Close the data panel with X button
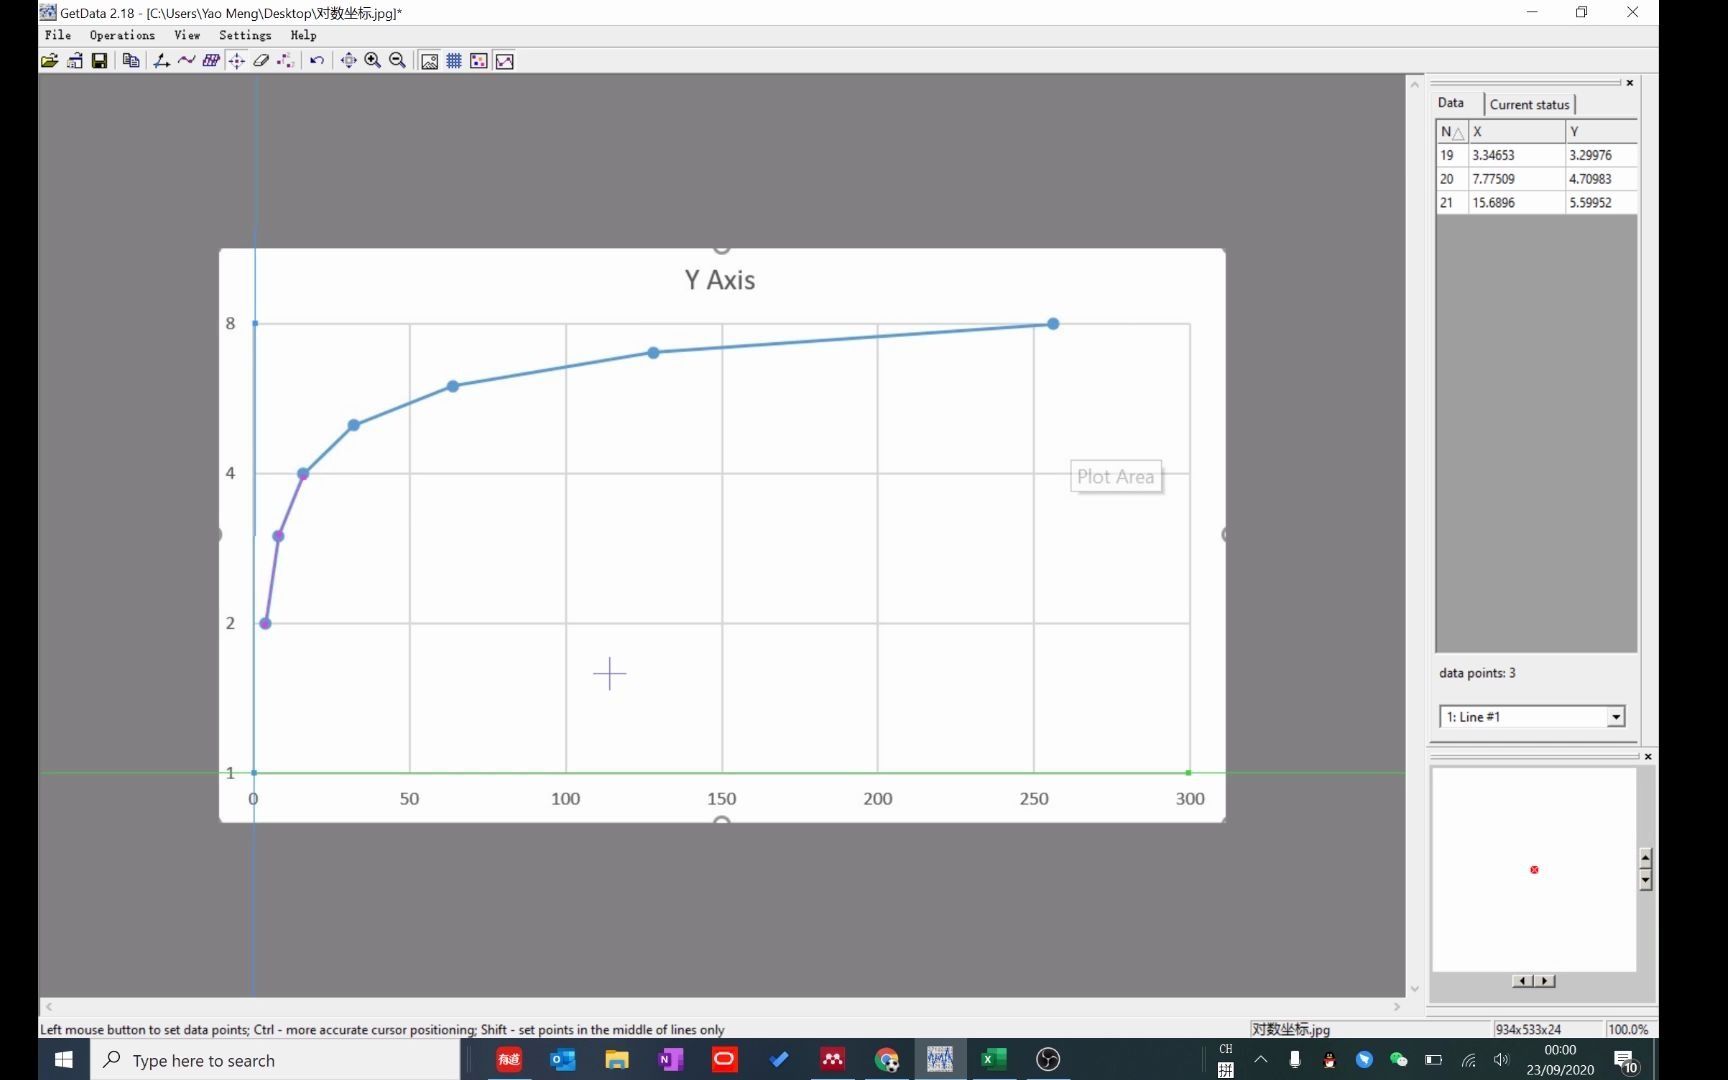The height and width of the screenshot is (1080, 1728). 1630,83
